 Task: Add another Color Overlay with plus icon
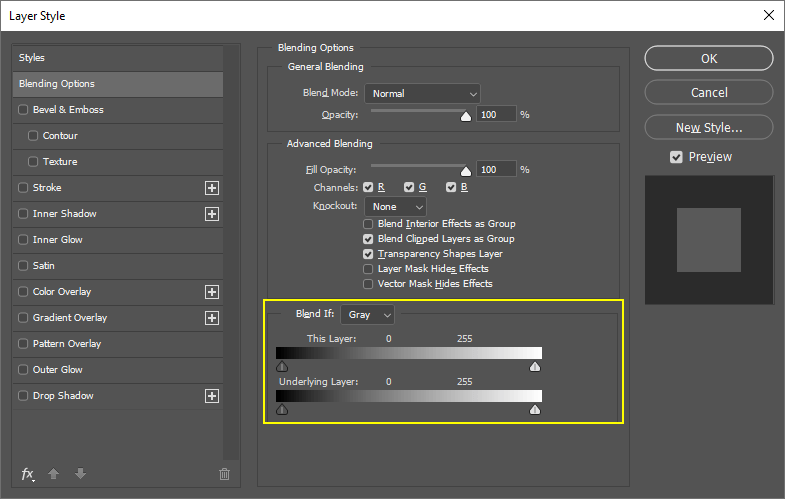click(x=211, y=292)
